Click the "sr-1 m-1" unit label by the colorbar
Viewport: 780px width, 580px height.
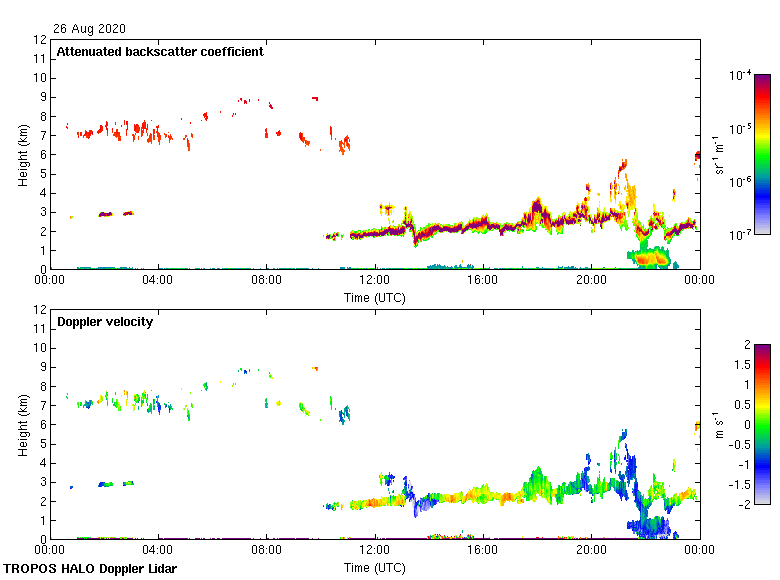click(x=720, y=154)
